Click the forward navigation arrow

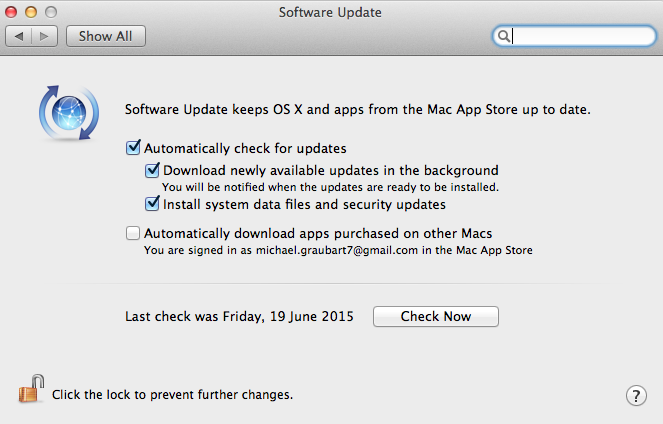click(46, 36)
